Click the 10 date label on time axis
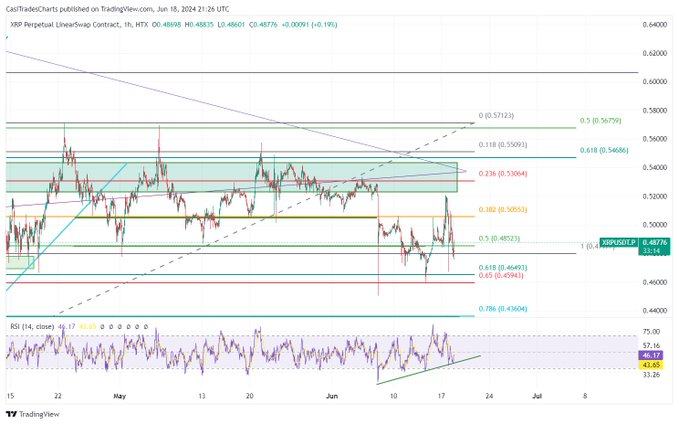The width and height of the screenshot is (679, 424). click(393, 396)
